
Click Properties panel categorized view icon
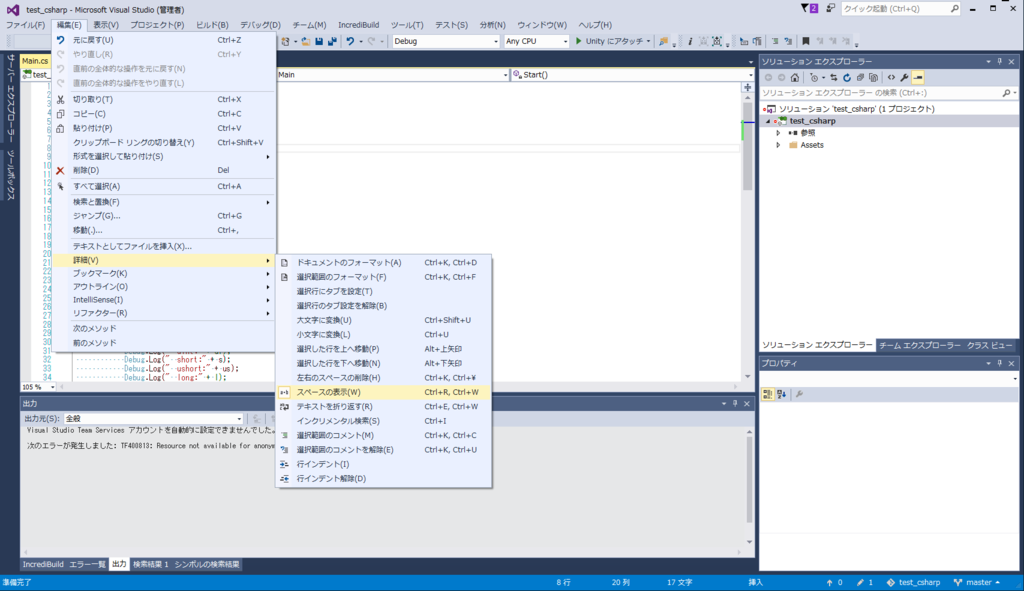[767, 394]
